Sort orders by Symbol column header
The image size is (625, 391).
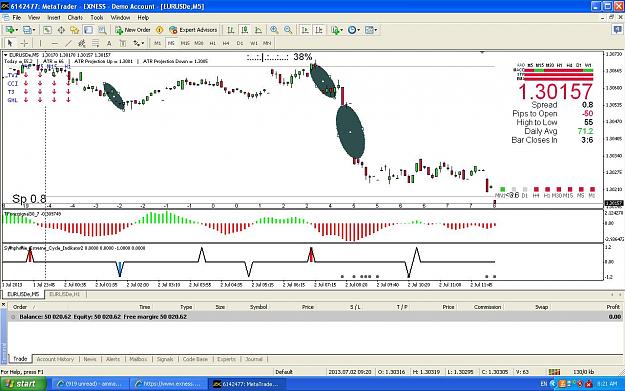259,307
